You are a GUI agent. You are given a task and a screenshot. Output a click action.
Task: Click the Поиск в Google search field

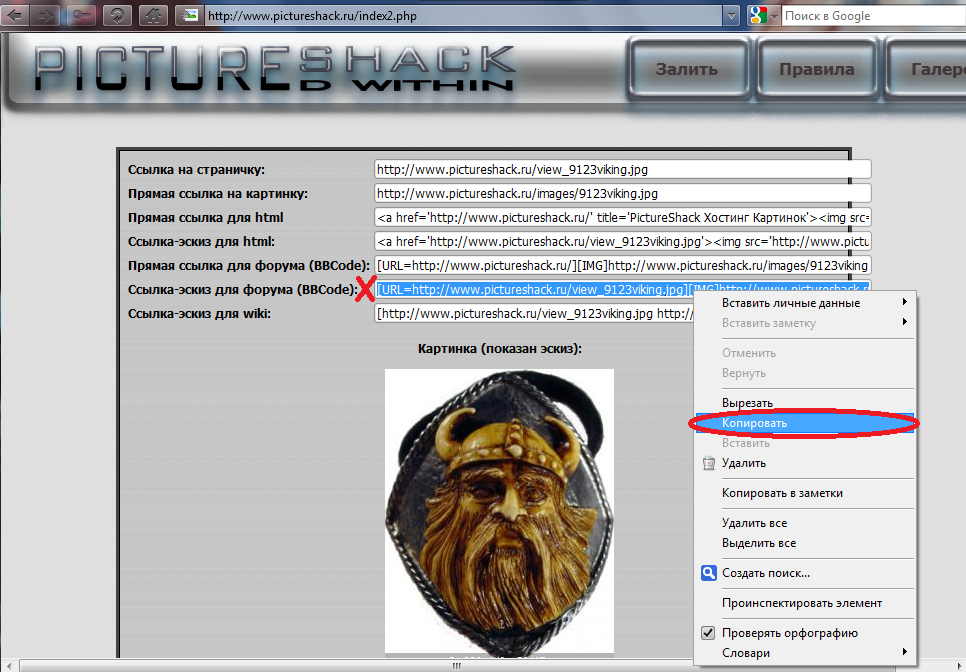874,16
